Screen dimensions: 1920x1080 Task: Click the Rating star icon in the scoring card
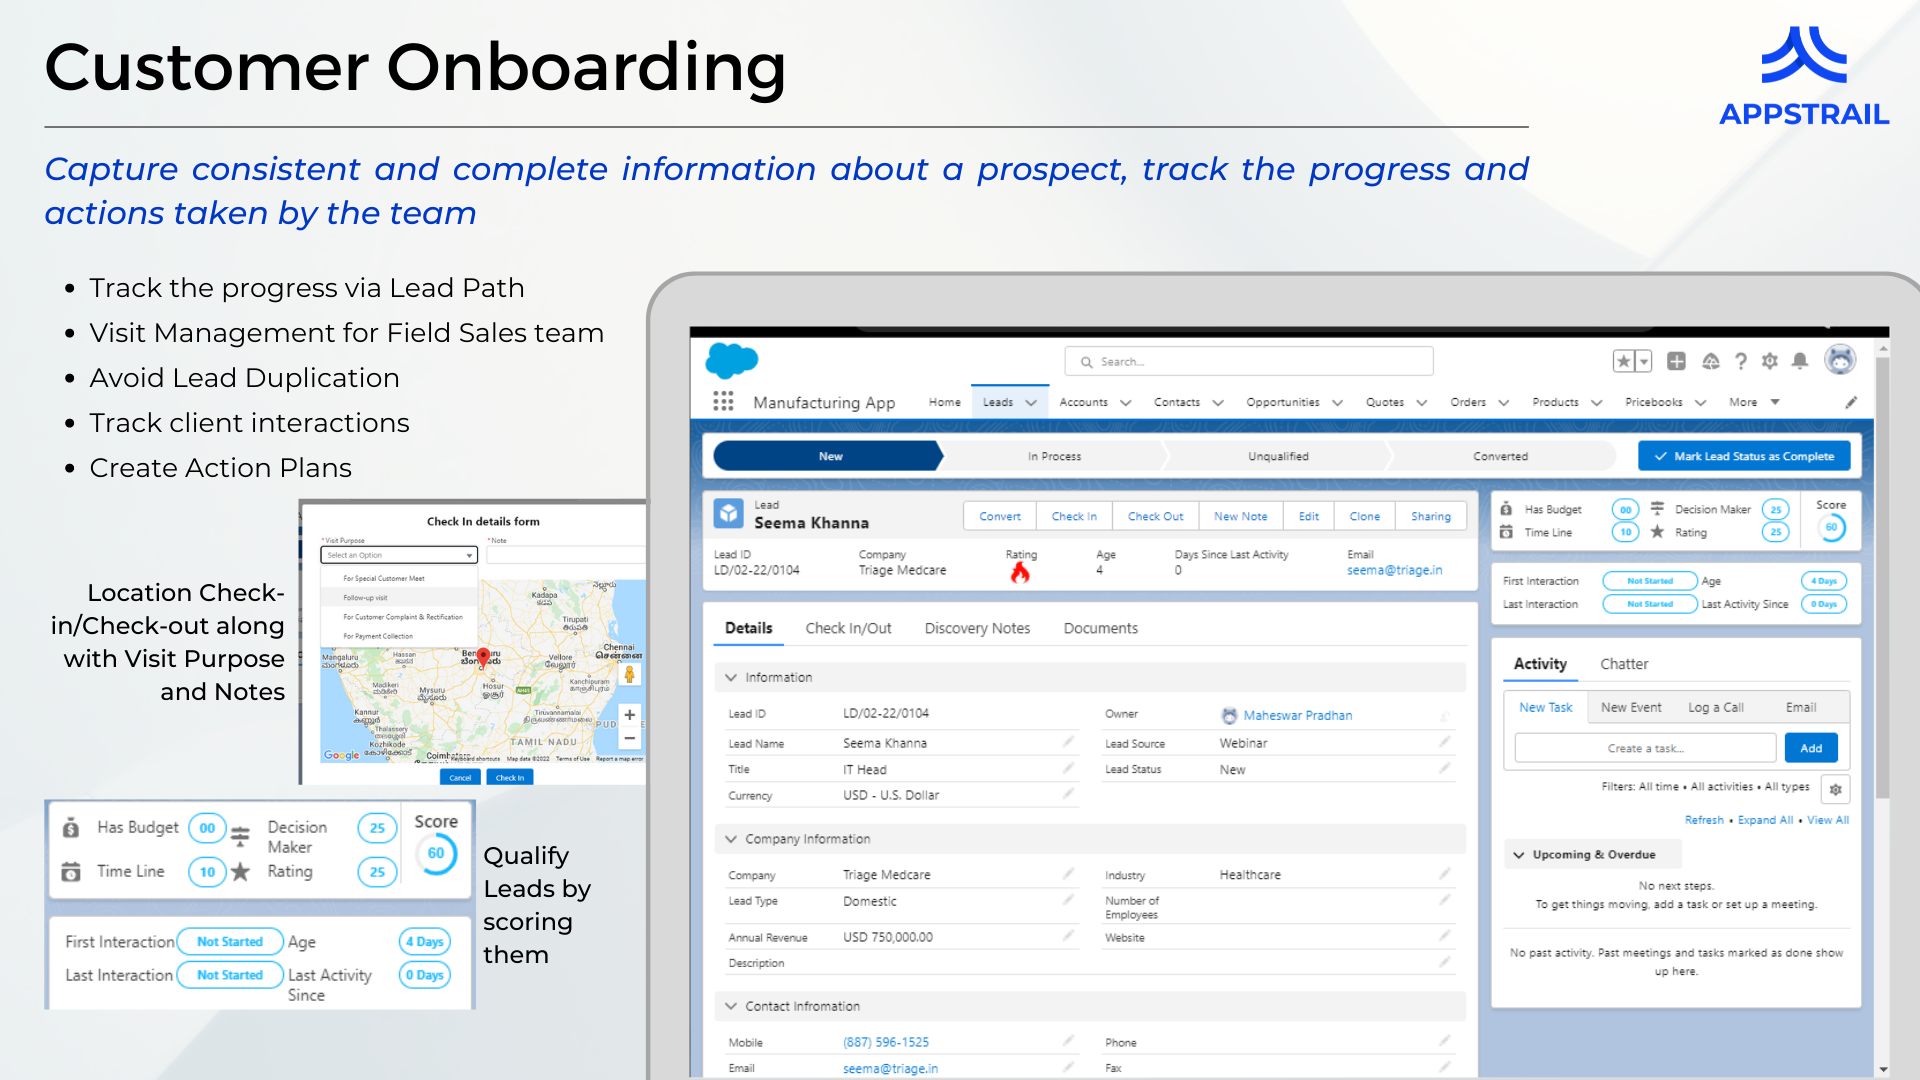(241, 872)
